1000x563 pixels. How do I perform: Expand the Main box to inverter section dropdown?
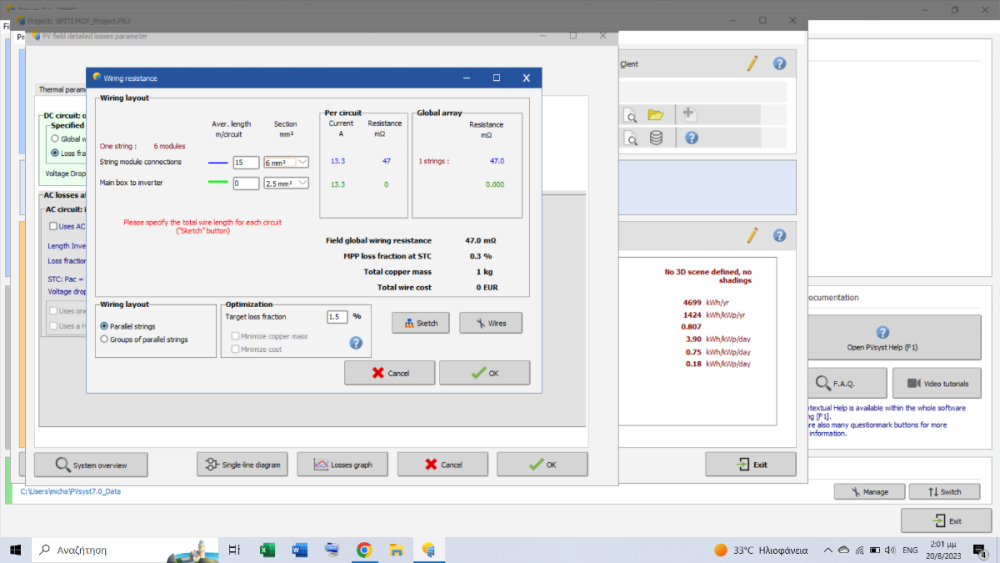(302, 183)
